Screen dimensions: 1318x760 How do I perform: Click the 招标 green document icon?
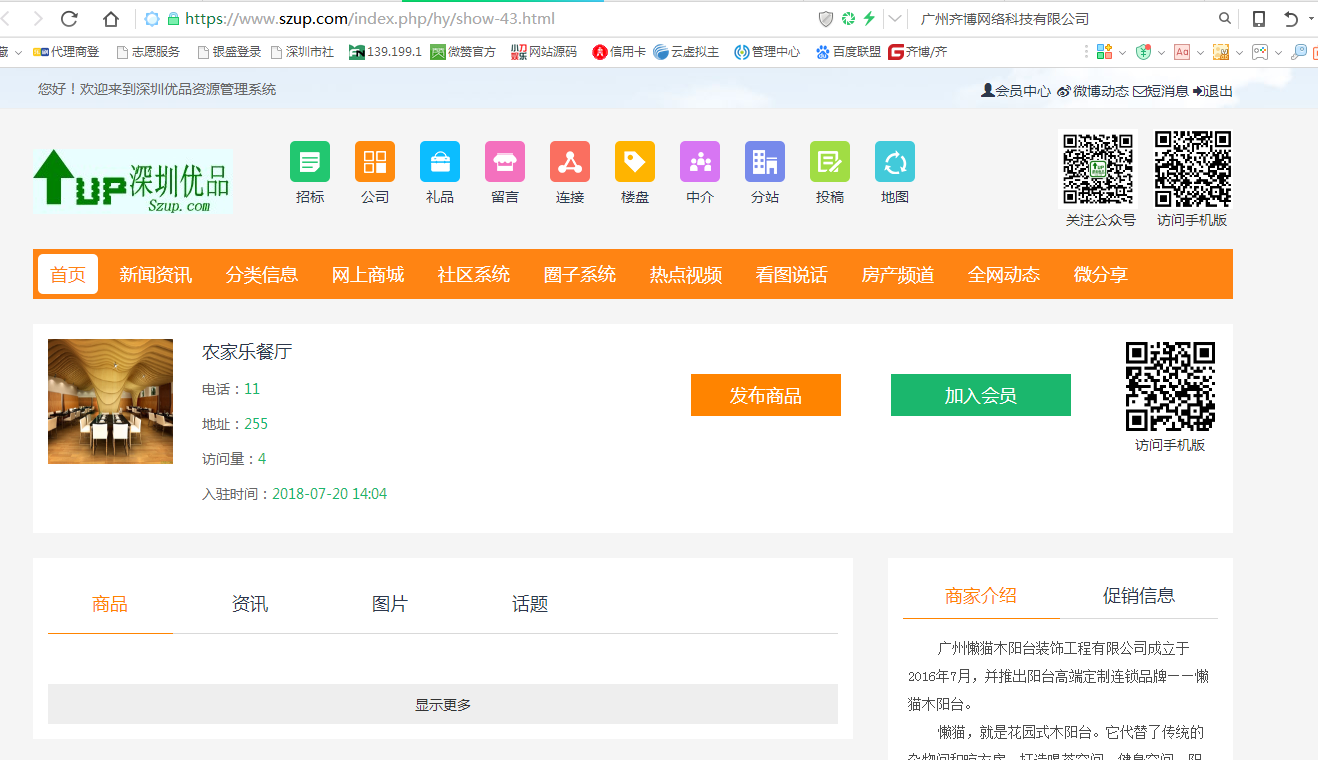coord(310,162)
